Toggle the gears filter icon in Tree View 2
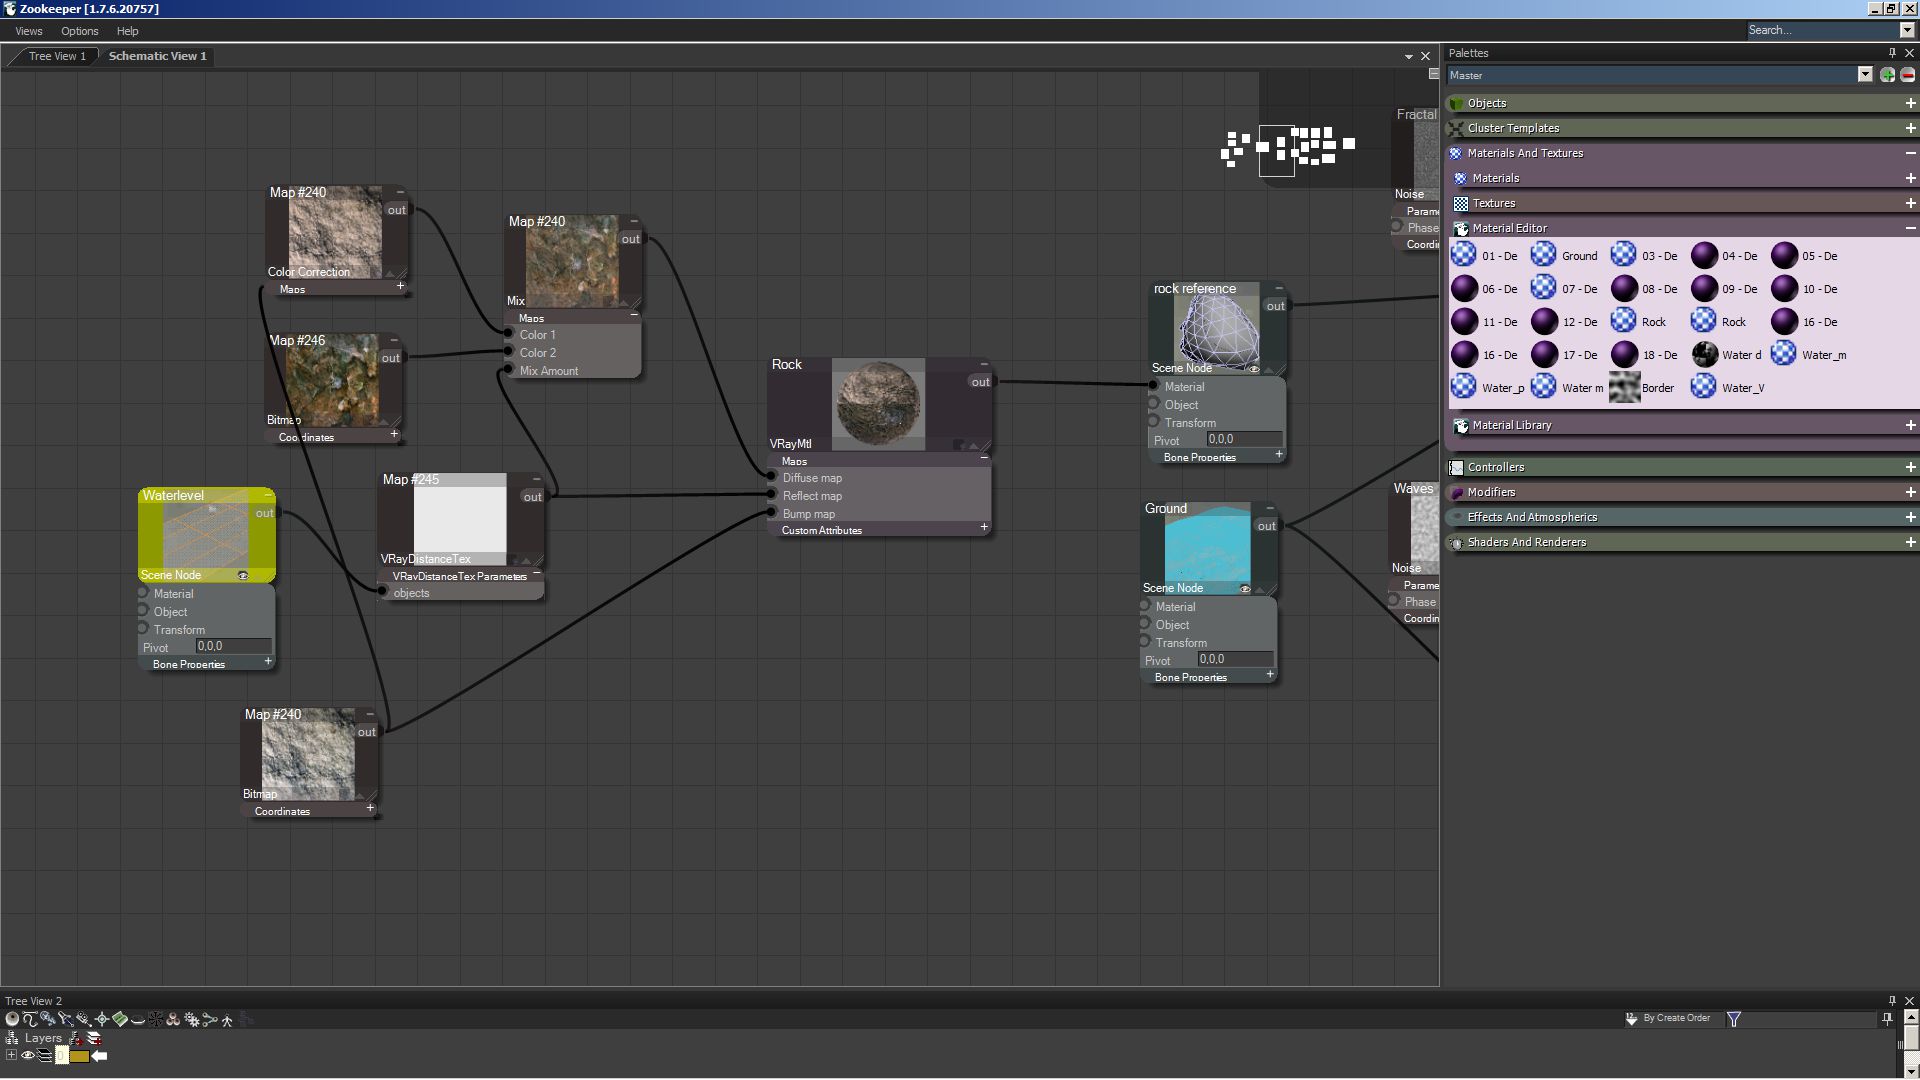The height and width of the screenshot is (1080, 1920). (x=191, y=1020)
